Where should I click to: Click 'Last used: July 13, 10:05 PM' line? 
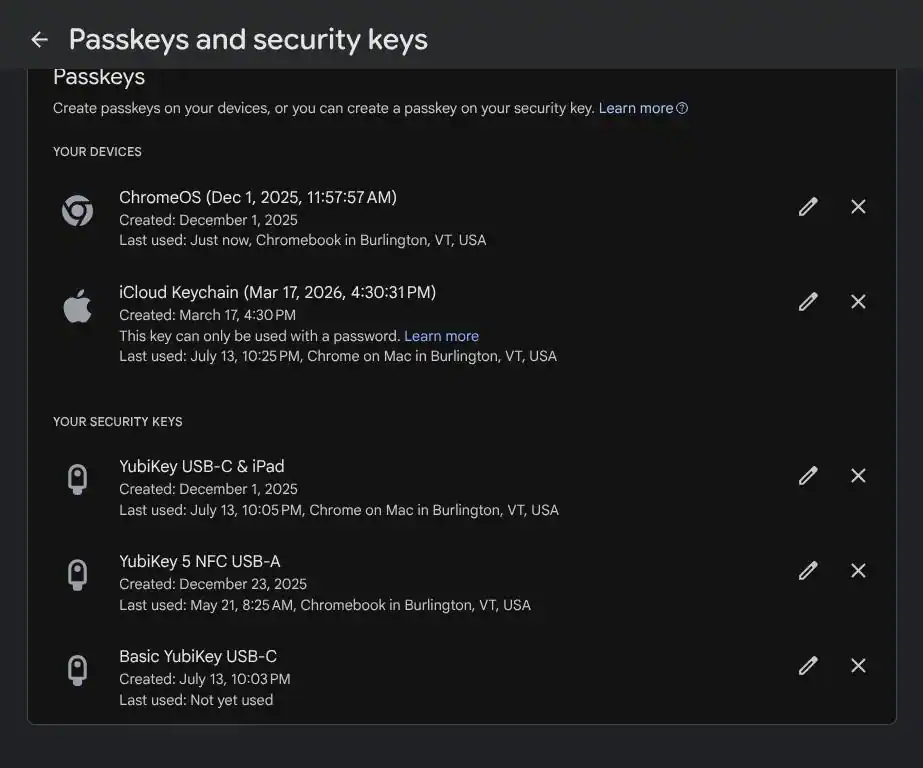[x=338, y=510]
